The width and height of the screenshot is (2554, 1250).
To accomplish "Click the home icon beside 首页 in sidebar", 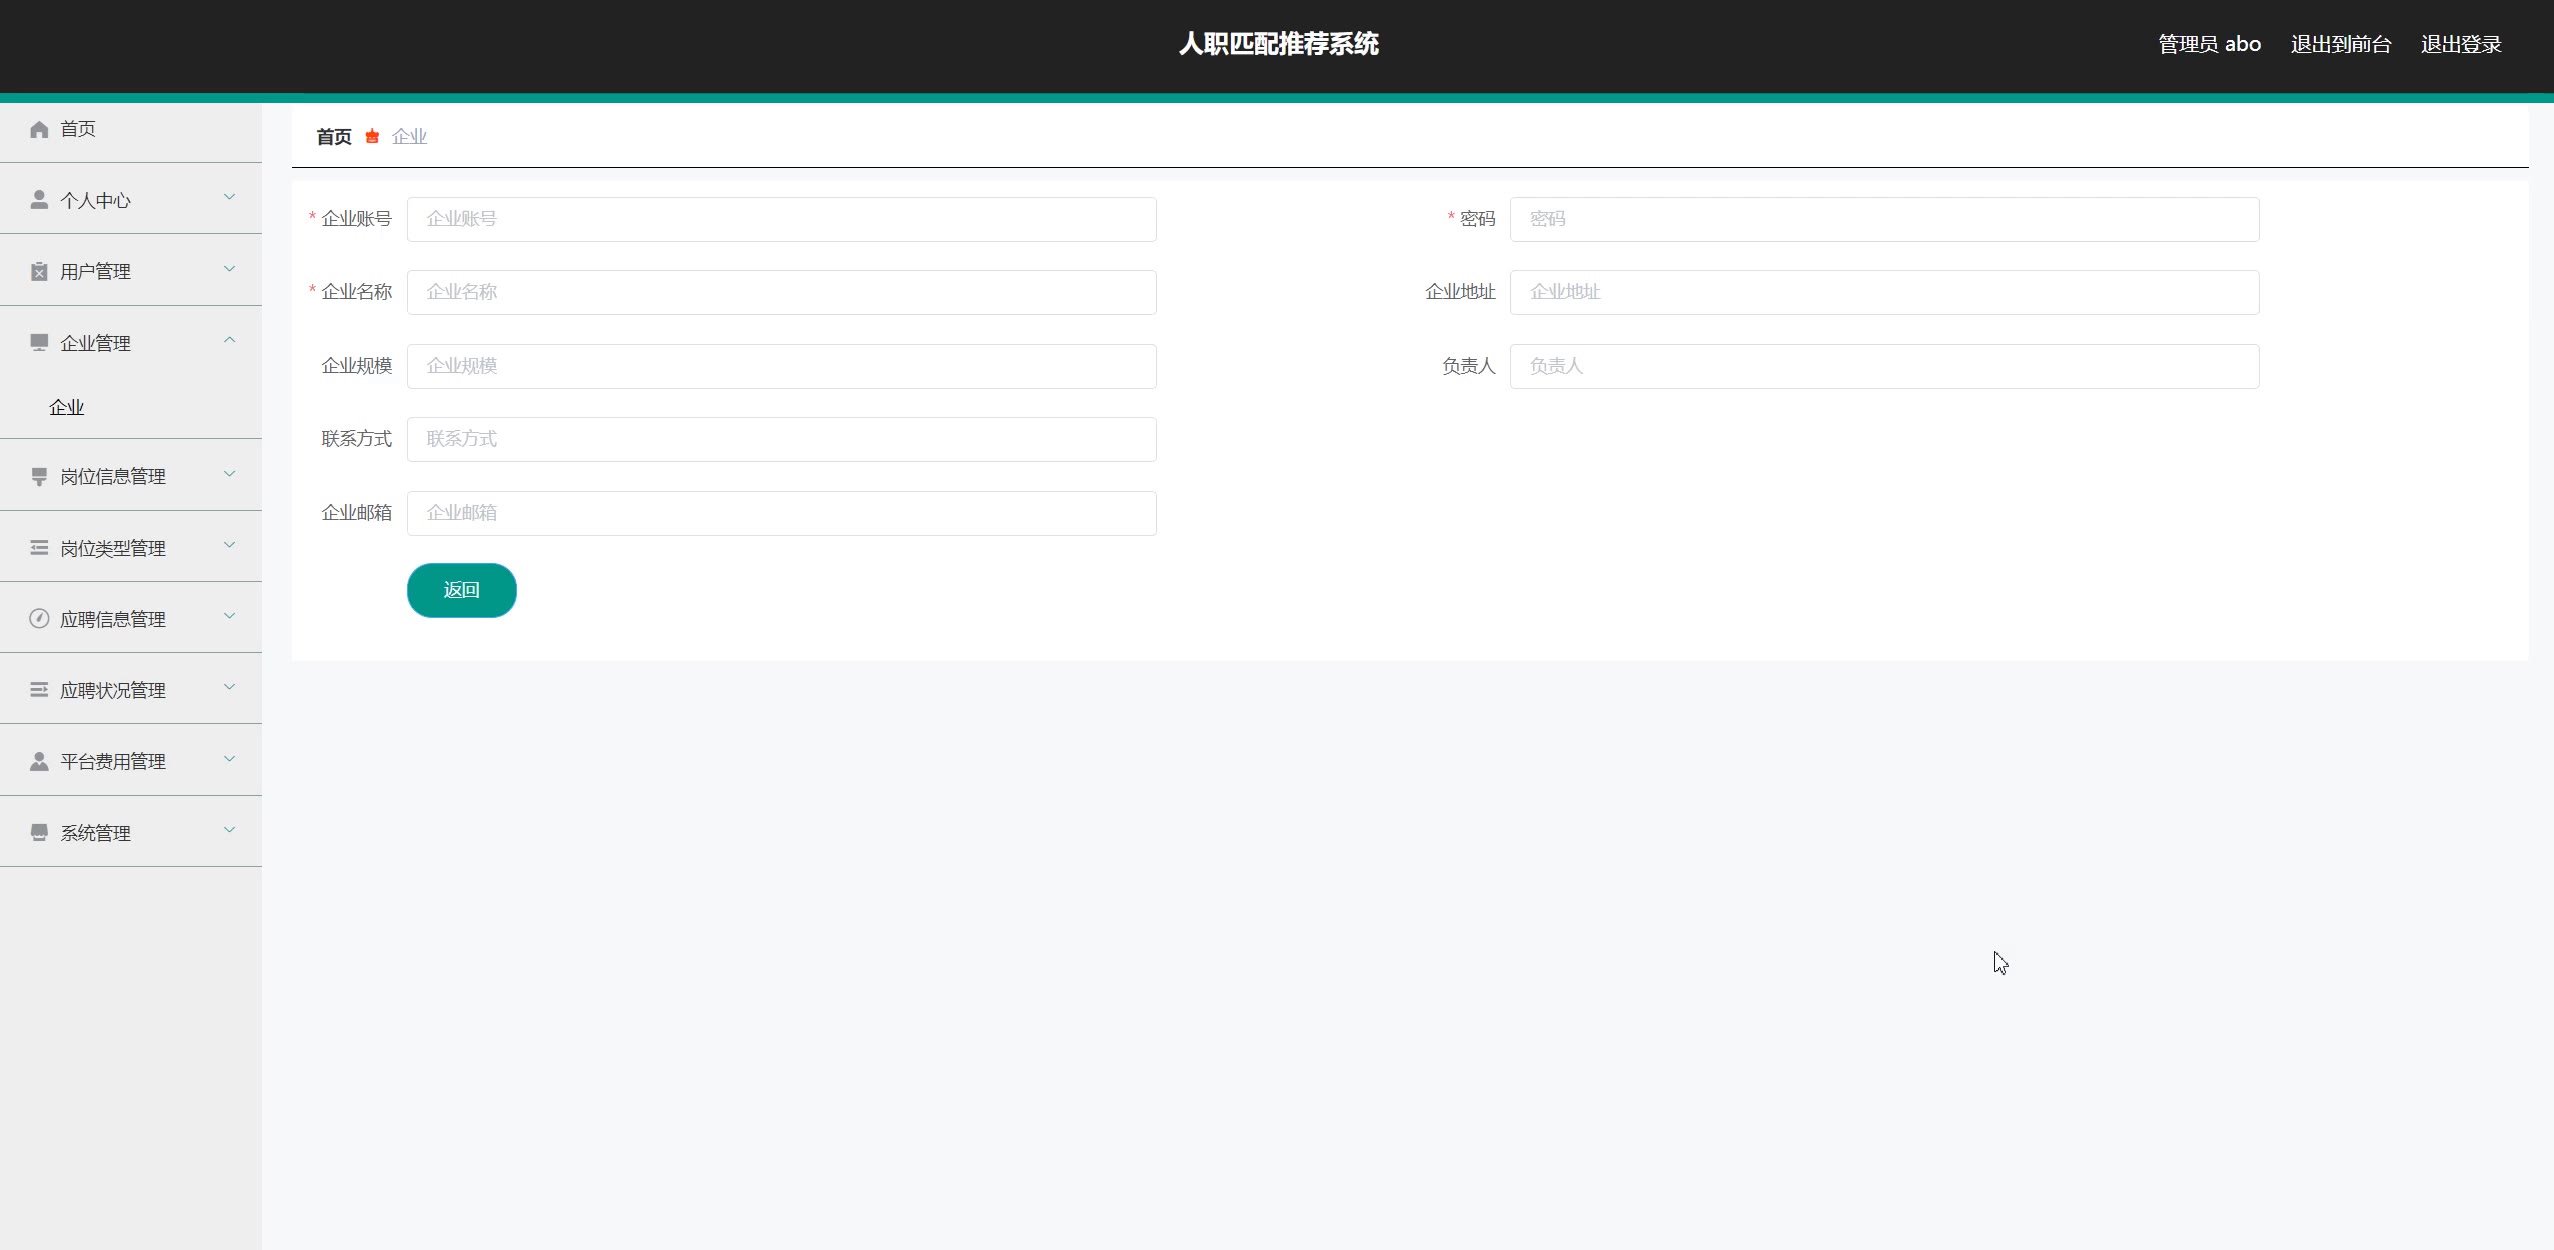I will (39, 129).
